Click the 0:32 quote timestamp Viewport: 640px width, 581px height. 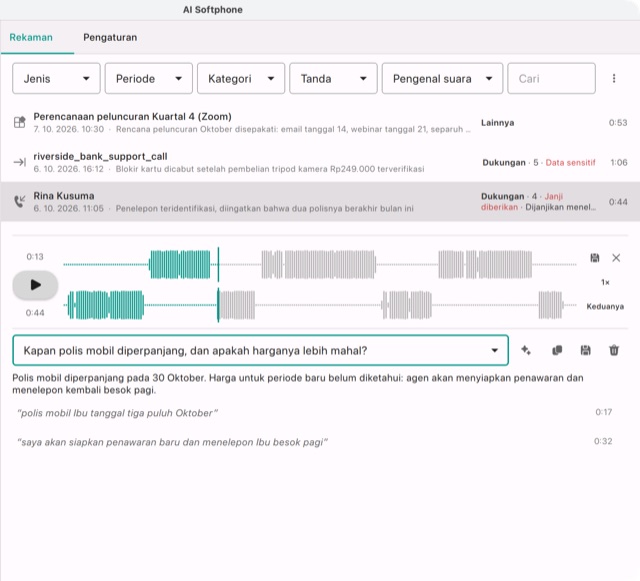tap(603, 441)
